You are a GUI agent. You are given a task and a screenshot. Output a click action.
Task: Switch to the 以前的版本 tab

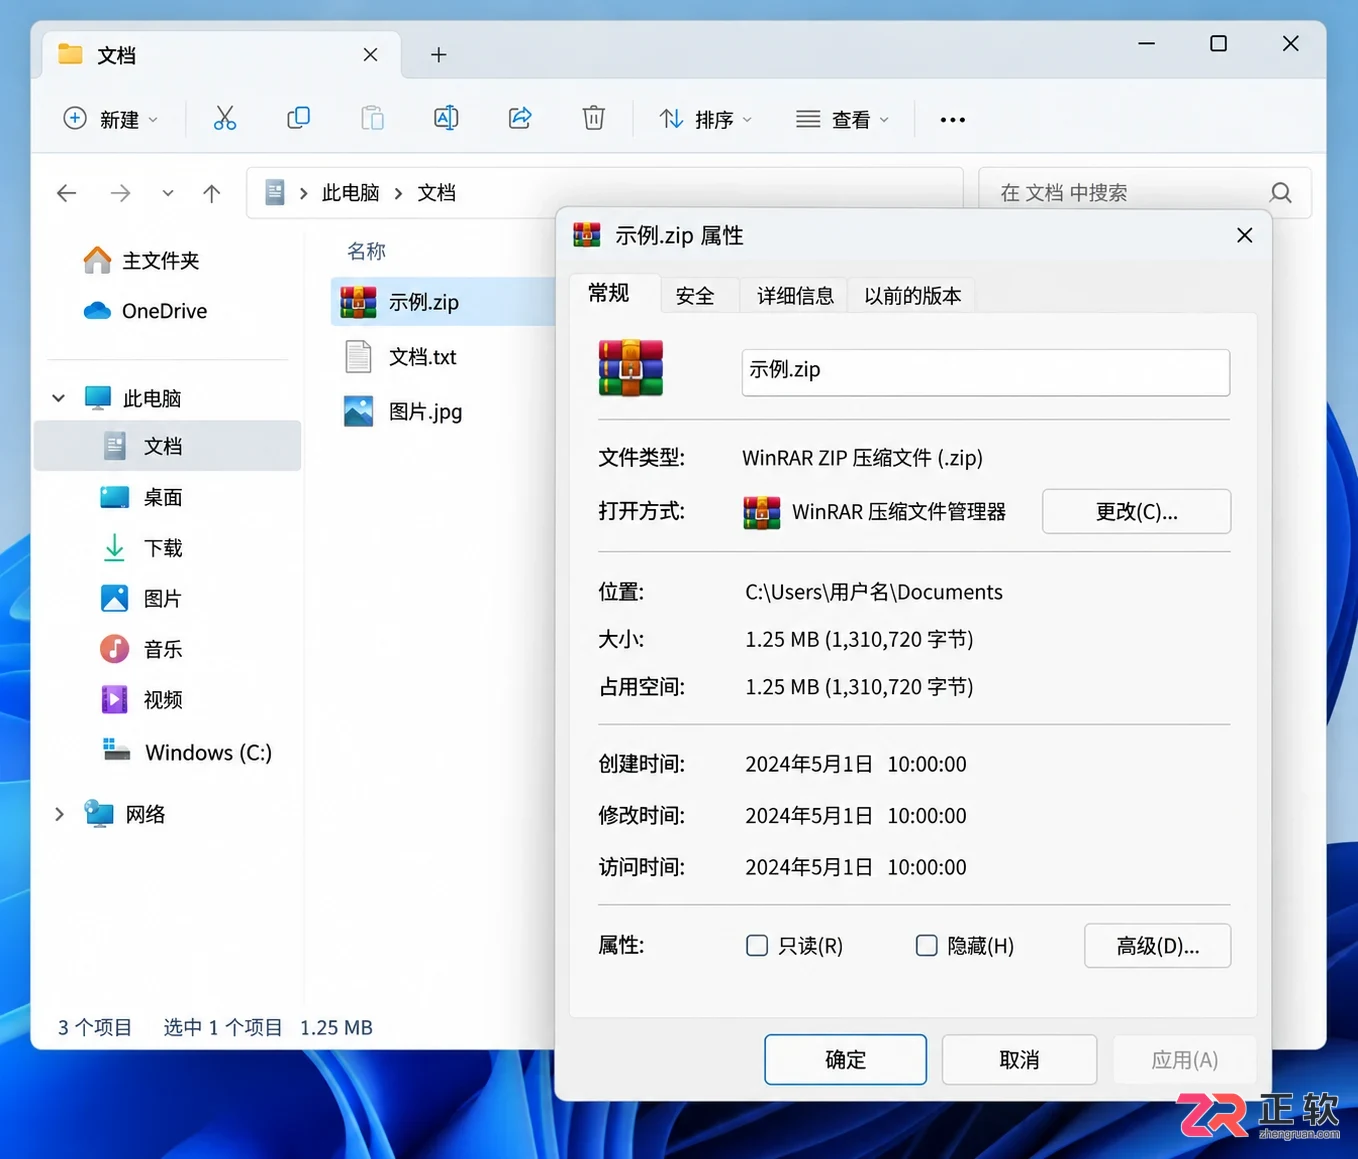click(x=912, y=295)
